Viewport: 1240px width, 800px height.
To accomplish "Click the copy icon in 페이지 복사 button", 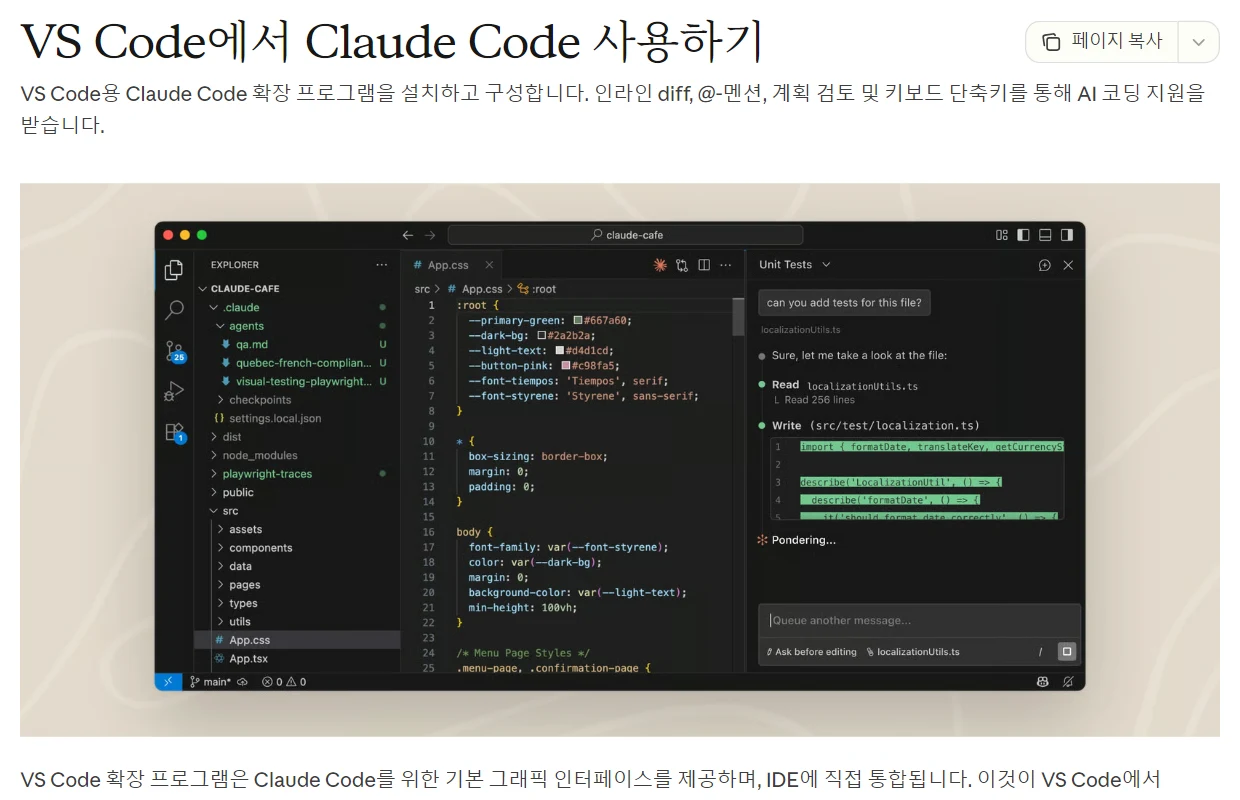I will (x=1051, y=42).
